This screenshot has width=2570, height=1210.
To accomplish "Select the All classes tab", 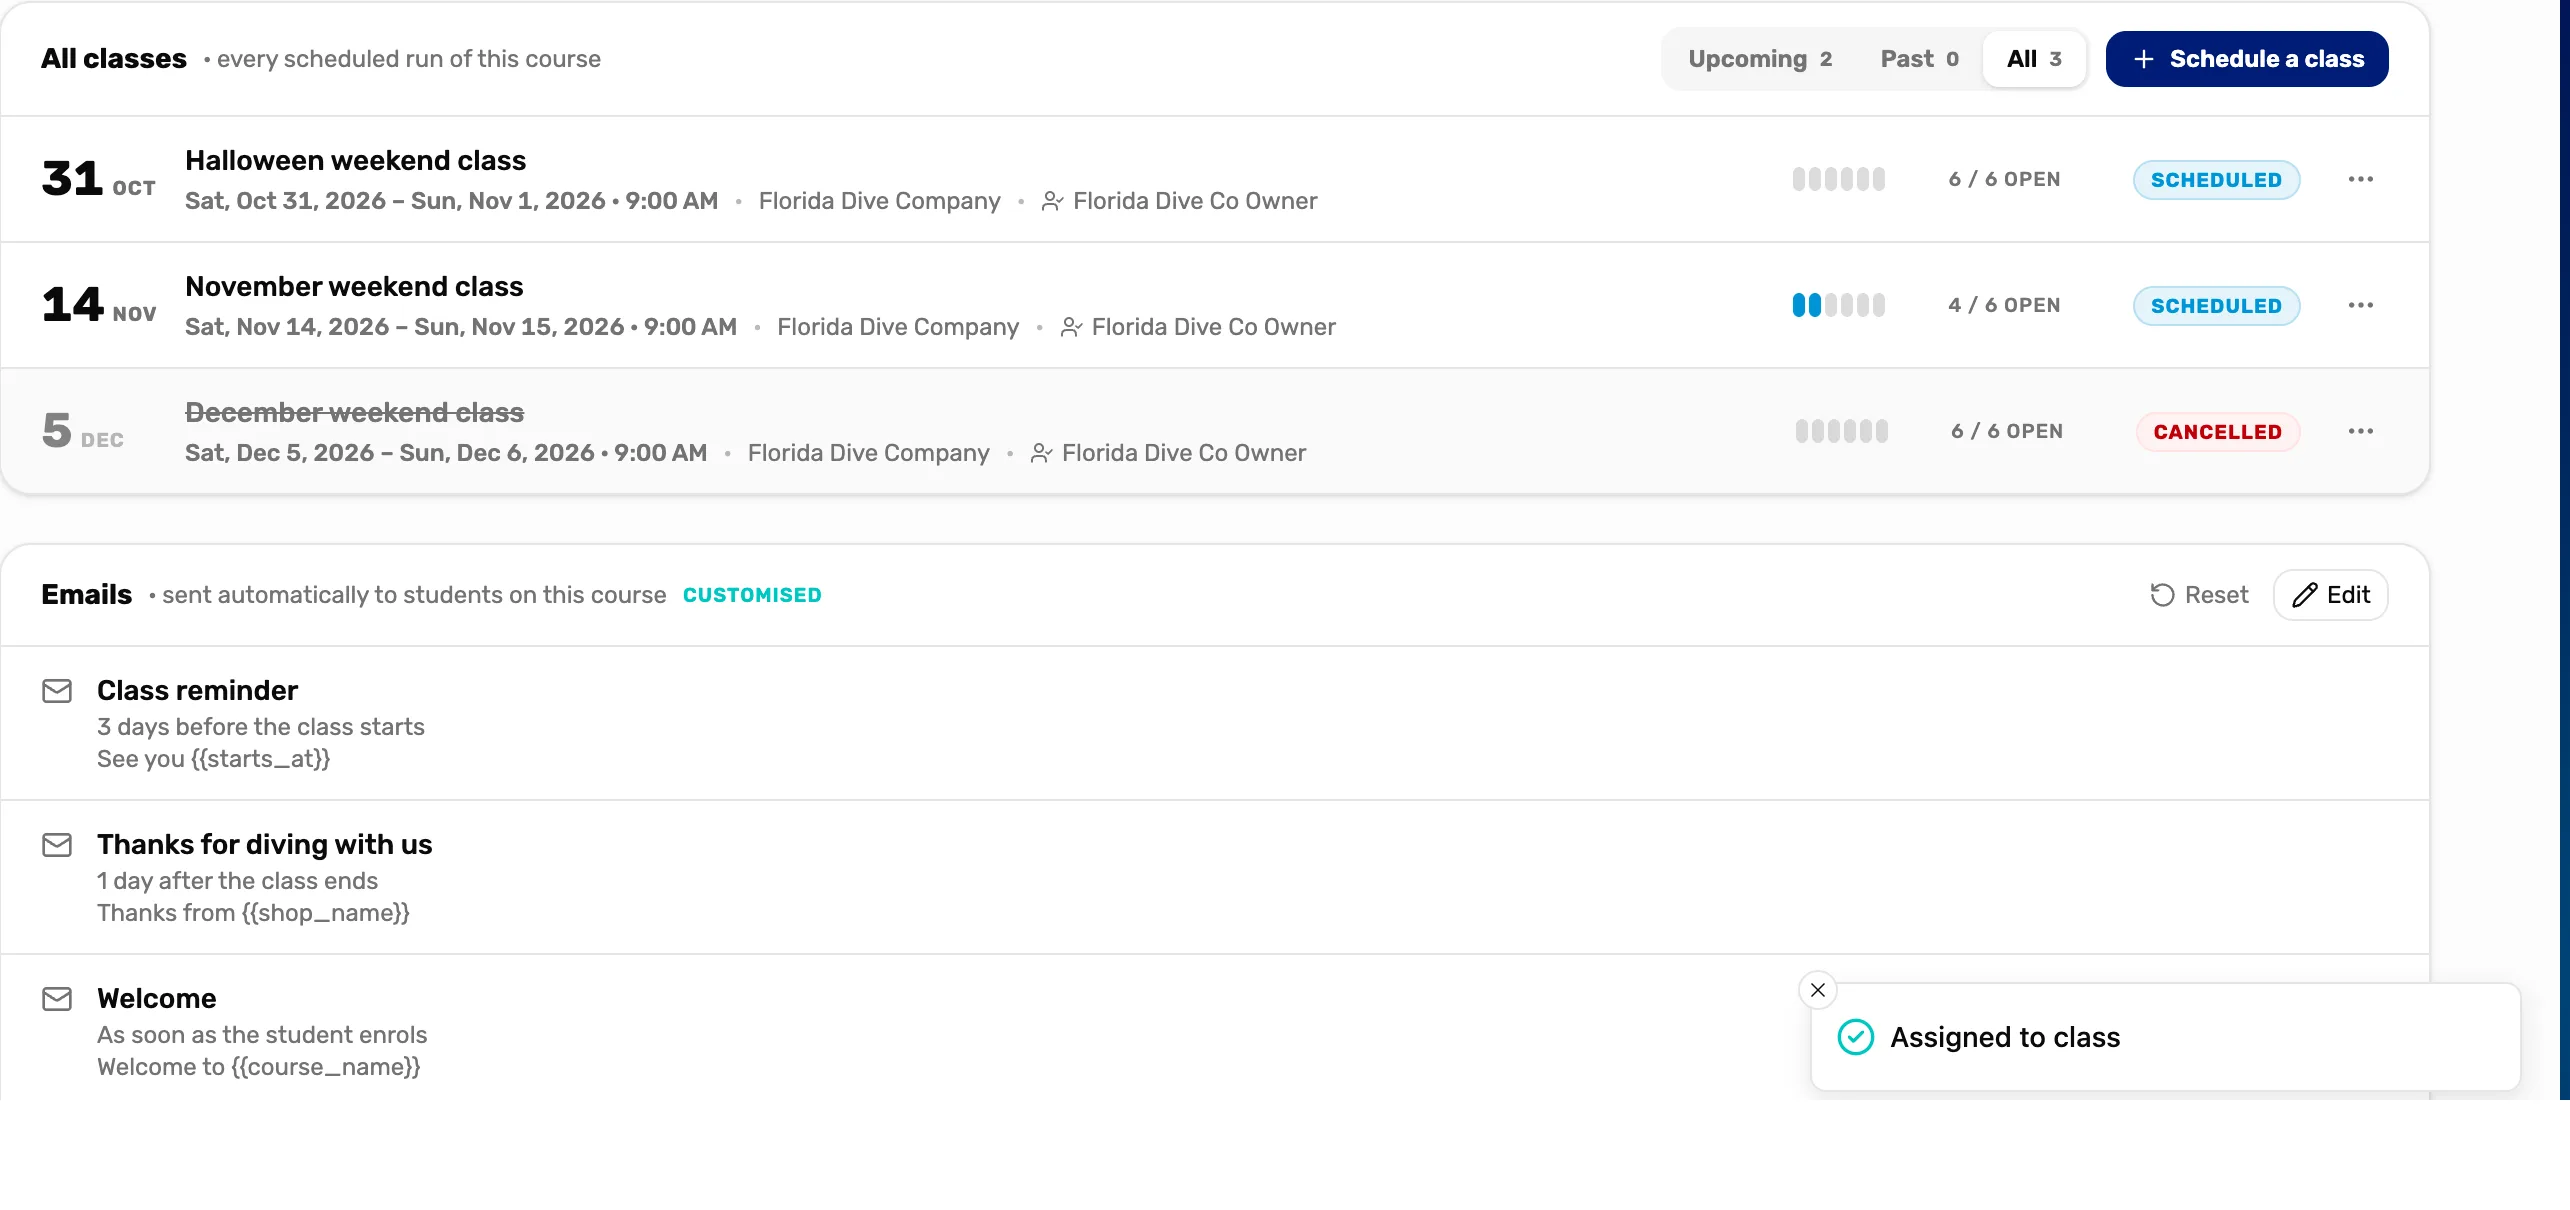I will pos(2034,59).
